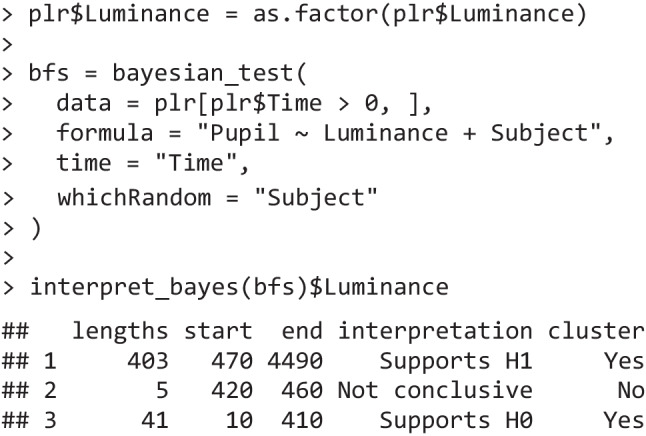Click the Supports H0 value in row 3
646x436 pixels.
[456, 421]
